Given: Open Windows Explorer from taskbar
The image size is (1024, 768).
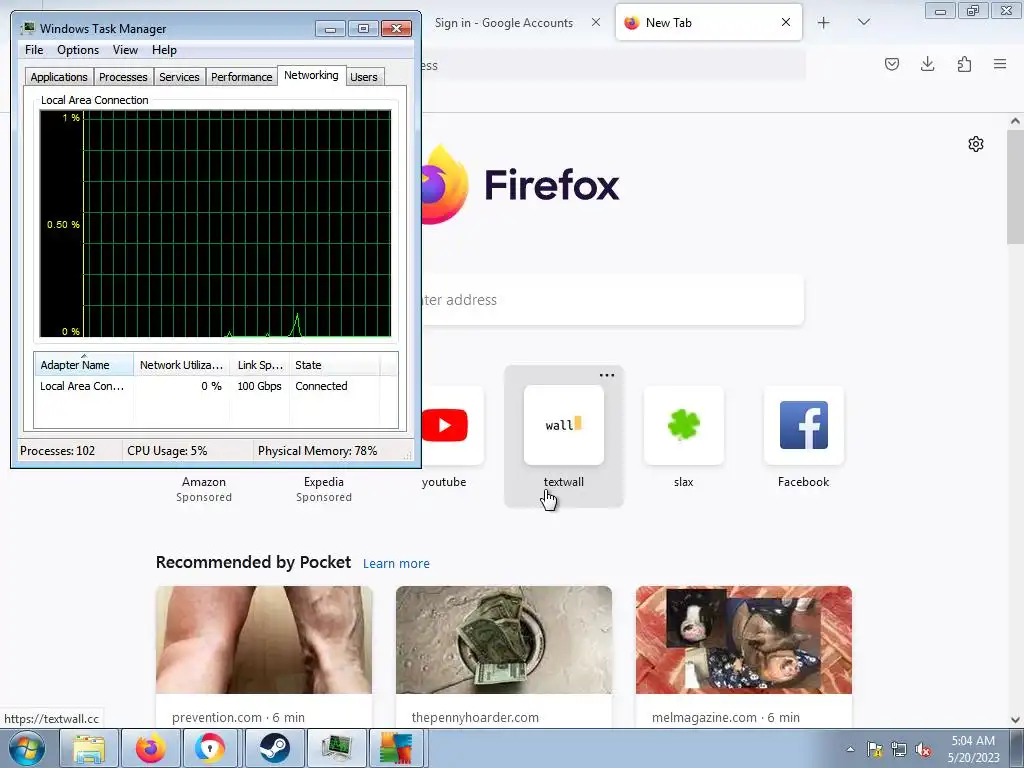Looking at the screenshot, I should [x=89, y=748].
